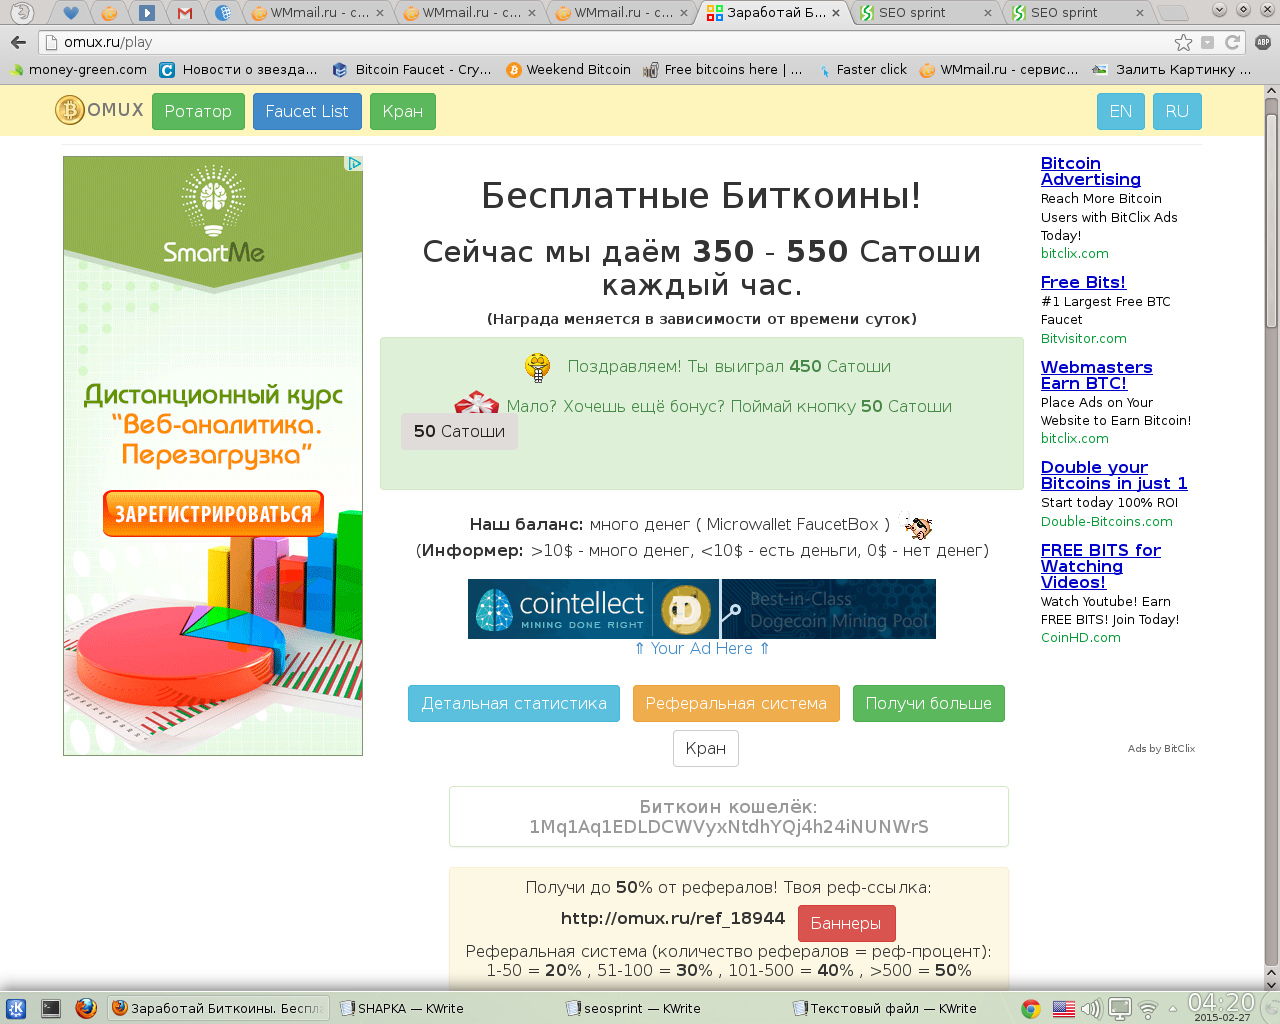Open the Залить Картинку bookmark
Screen dimensions: 1280x1024
1172,70
